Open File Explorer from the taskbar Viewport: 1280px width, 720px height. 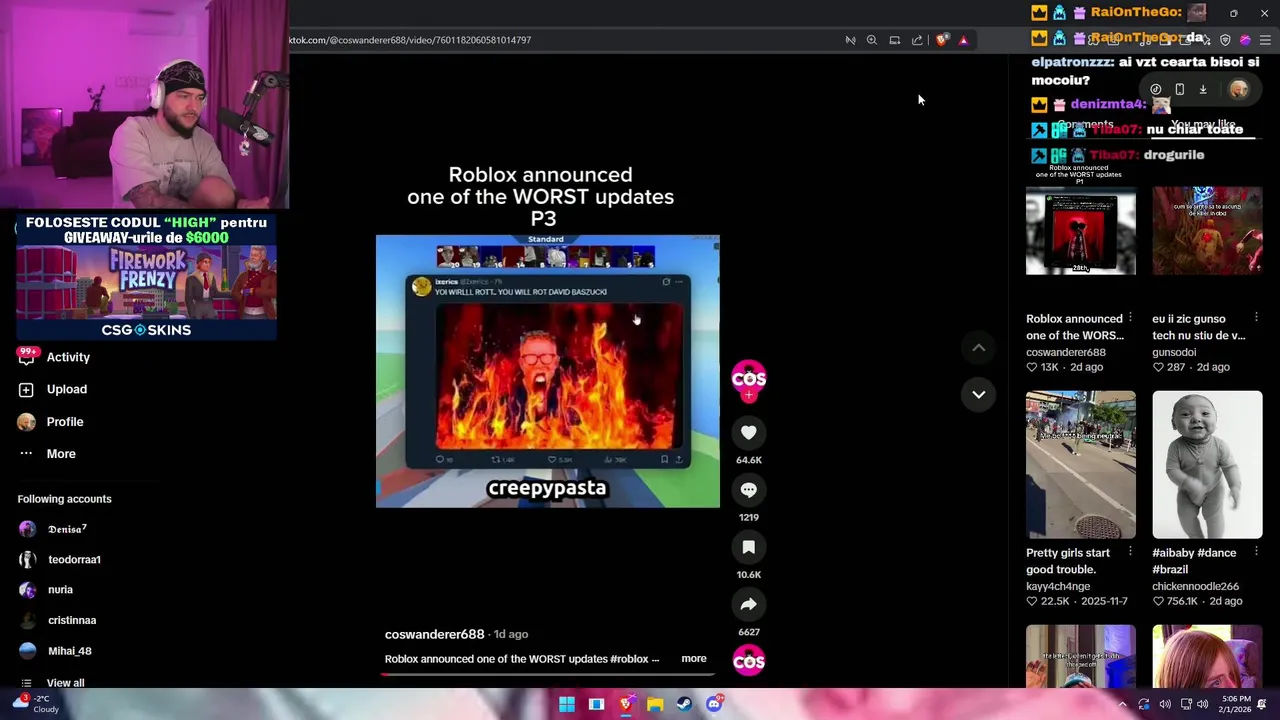655,704
